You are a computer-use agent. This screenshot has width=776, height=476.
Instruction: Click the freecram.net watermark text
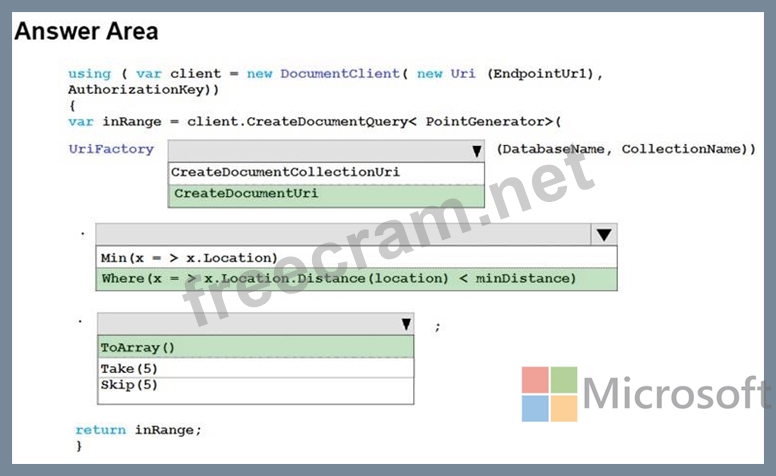(390, 240)
